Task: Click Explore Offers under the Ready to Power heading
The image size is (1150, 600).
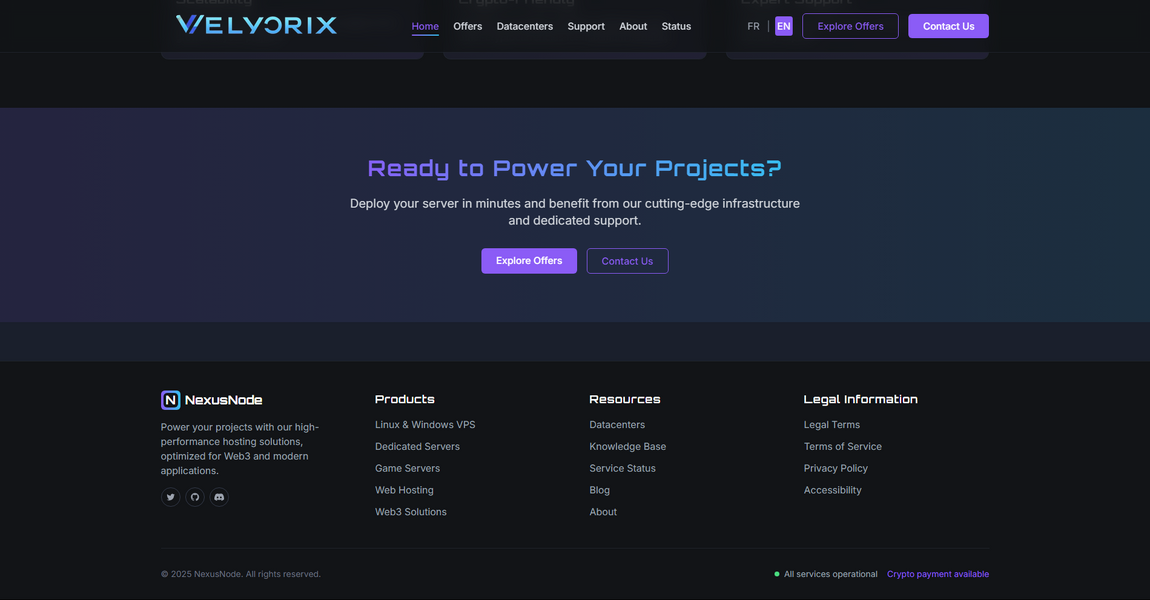Action: (x=529, y=261)
